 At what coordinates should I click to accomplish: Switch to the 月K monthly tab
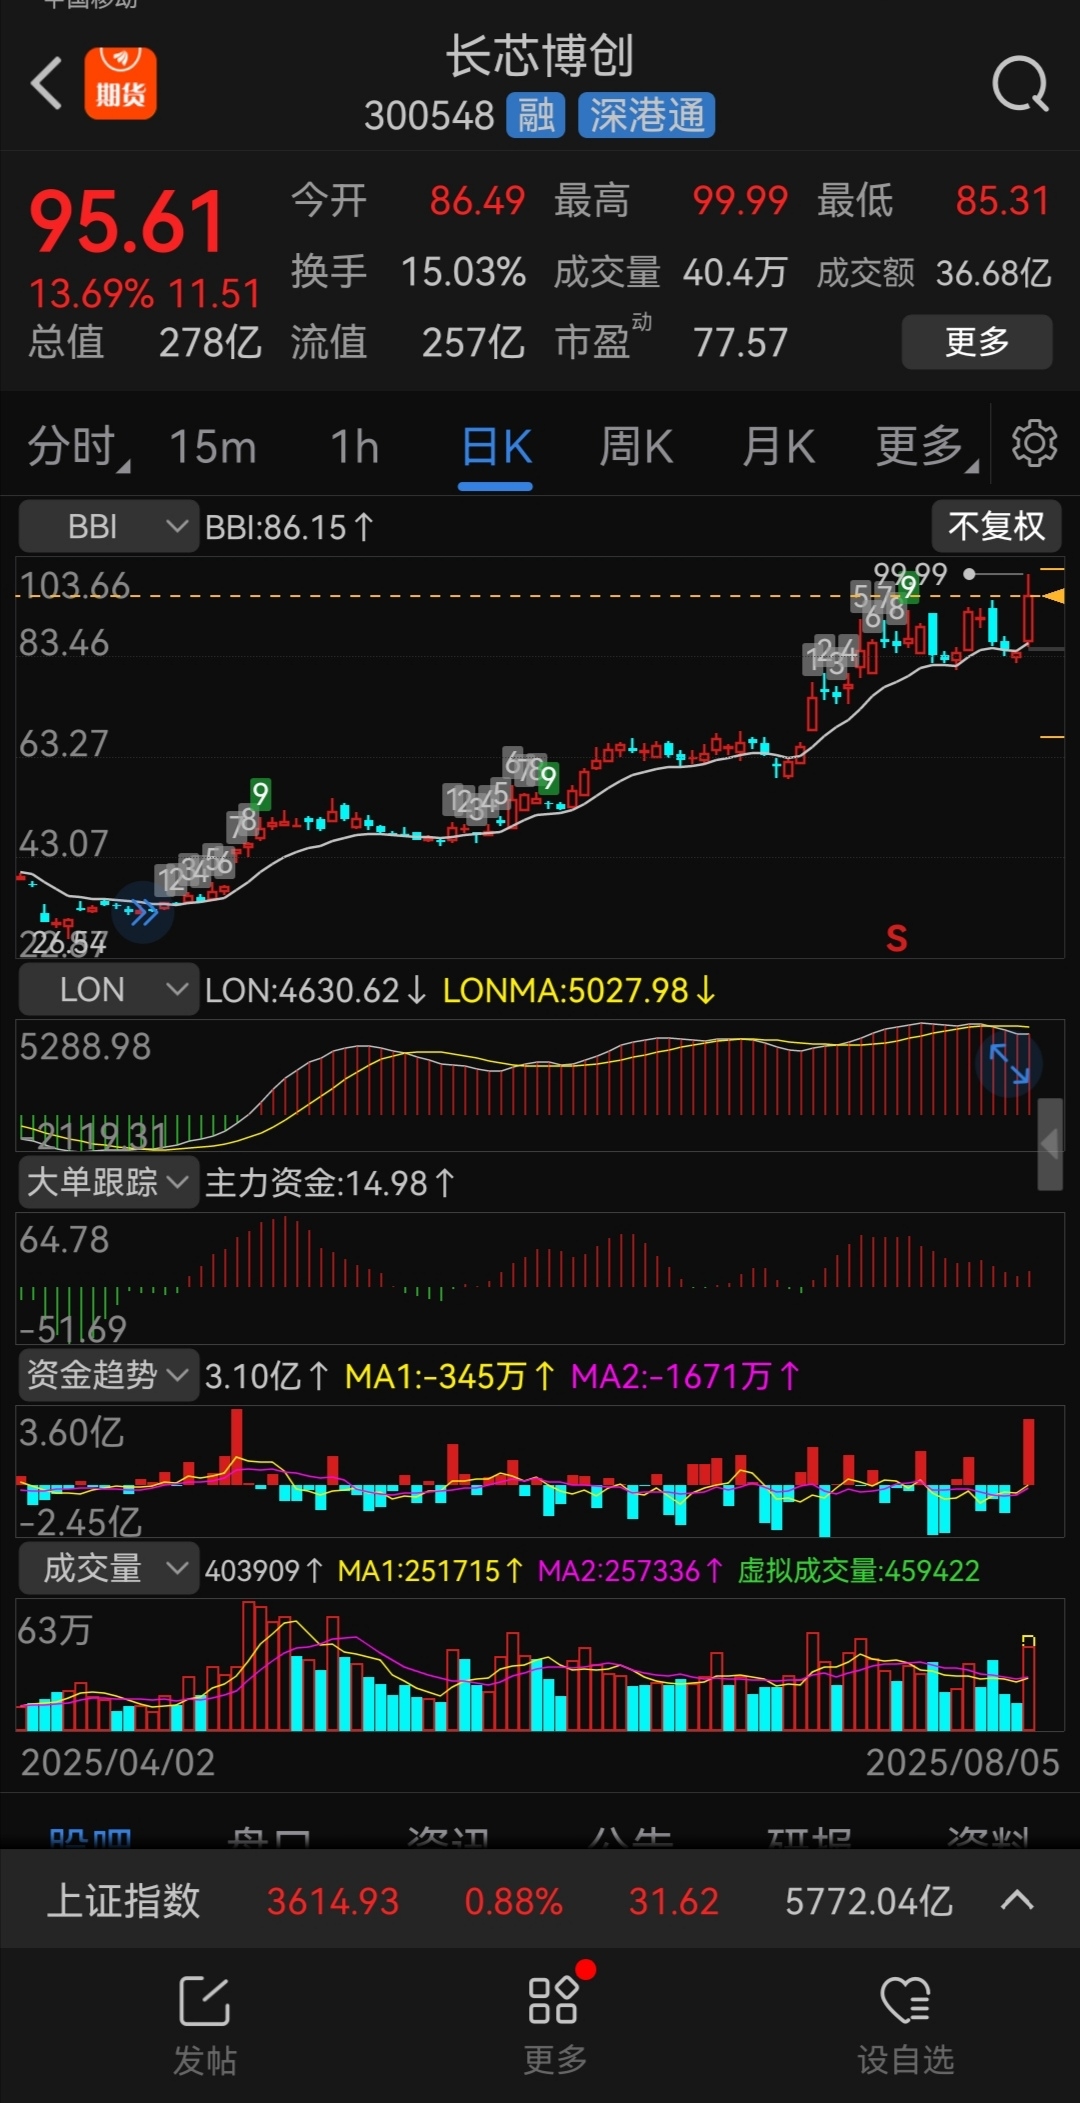point(778,447)
